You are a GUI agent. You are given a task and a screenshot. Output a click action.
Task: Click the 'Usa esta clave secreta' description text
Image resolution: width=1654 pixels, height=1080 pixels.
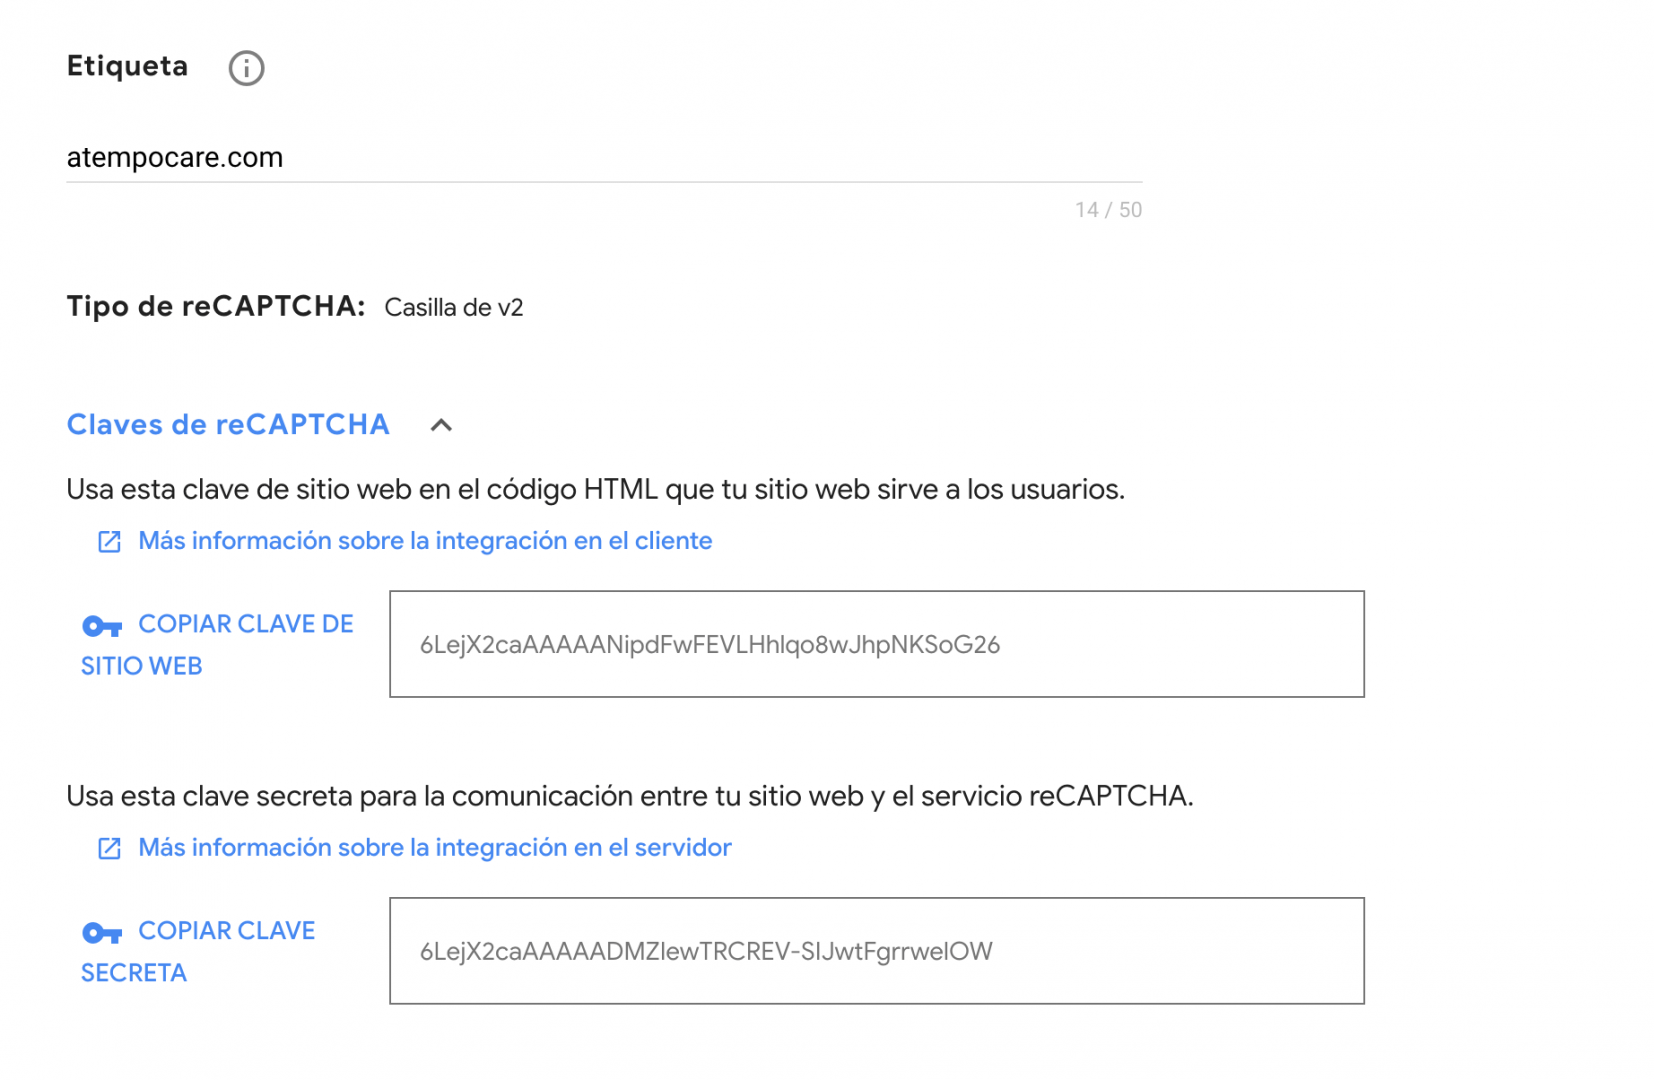tap(630, 796)
